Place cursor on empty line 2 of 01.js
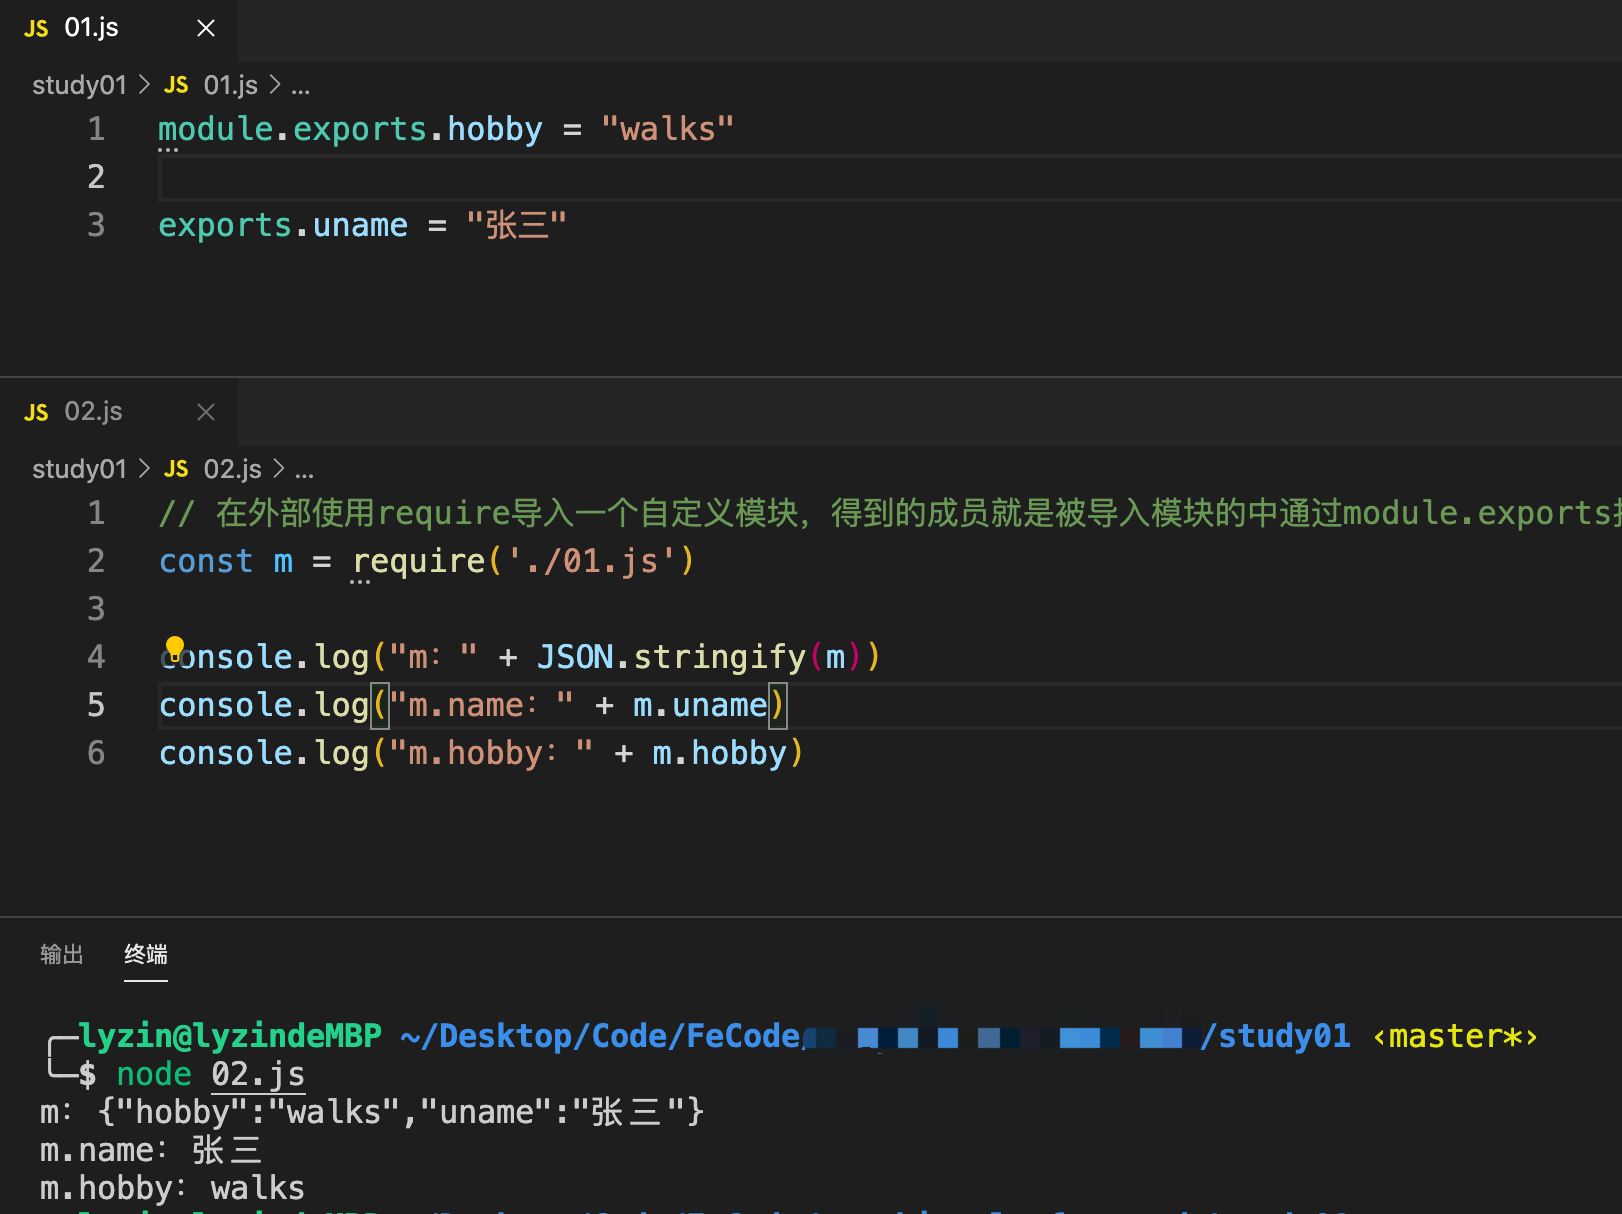Image resolution: width=1622 pixels, height=1214 pixels. [x=890, y=178]
